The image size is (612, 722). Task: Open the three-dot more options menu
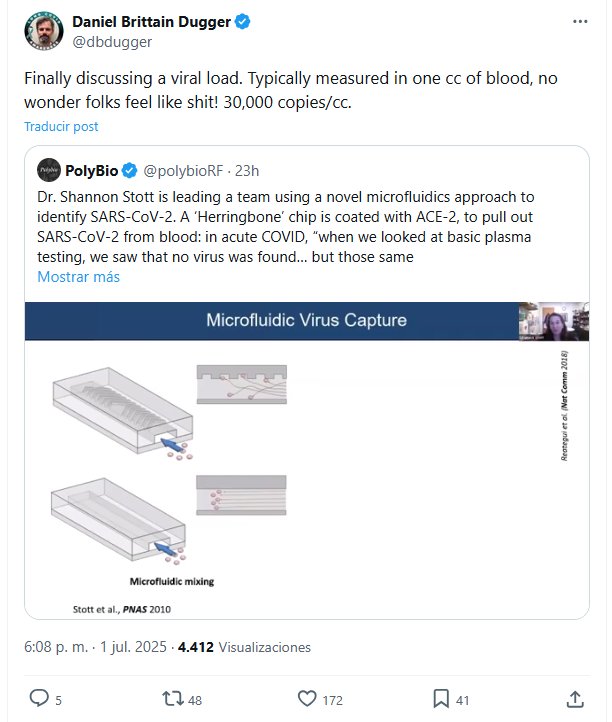[580, 21]
